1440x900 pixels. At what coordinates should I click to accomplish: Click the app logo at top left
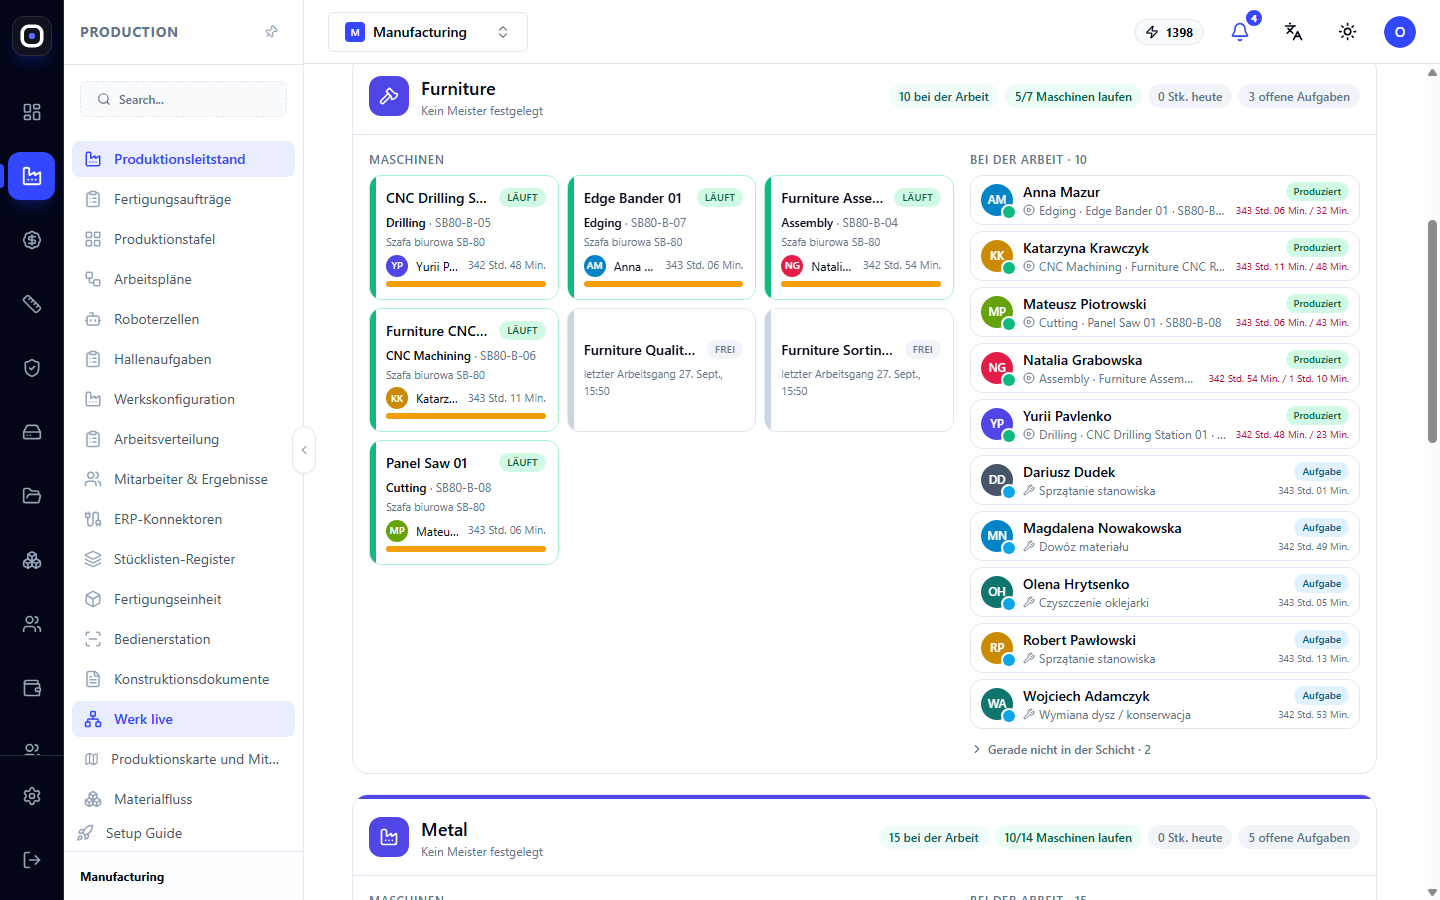point(32,36)
